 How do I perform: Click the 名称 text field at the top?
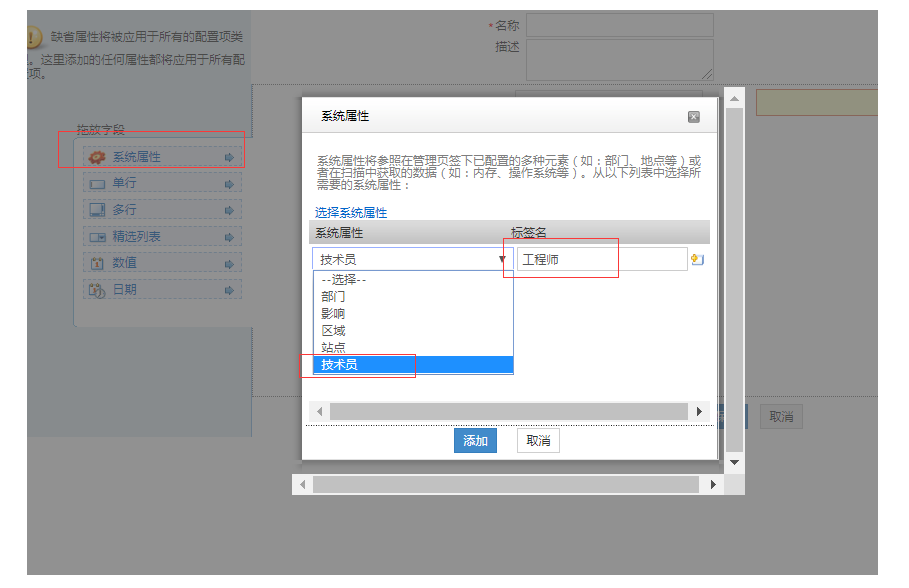pos(619,25)
